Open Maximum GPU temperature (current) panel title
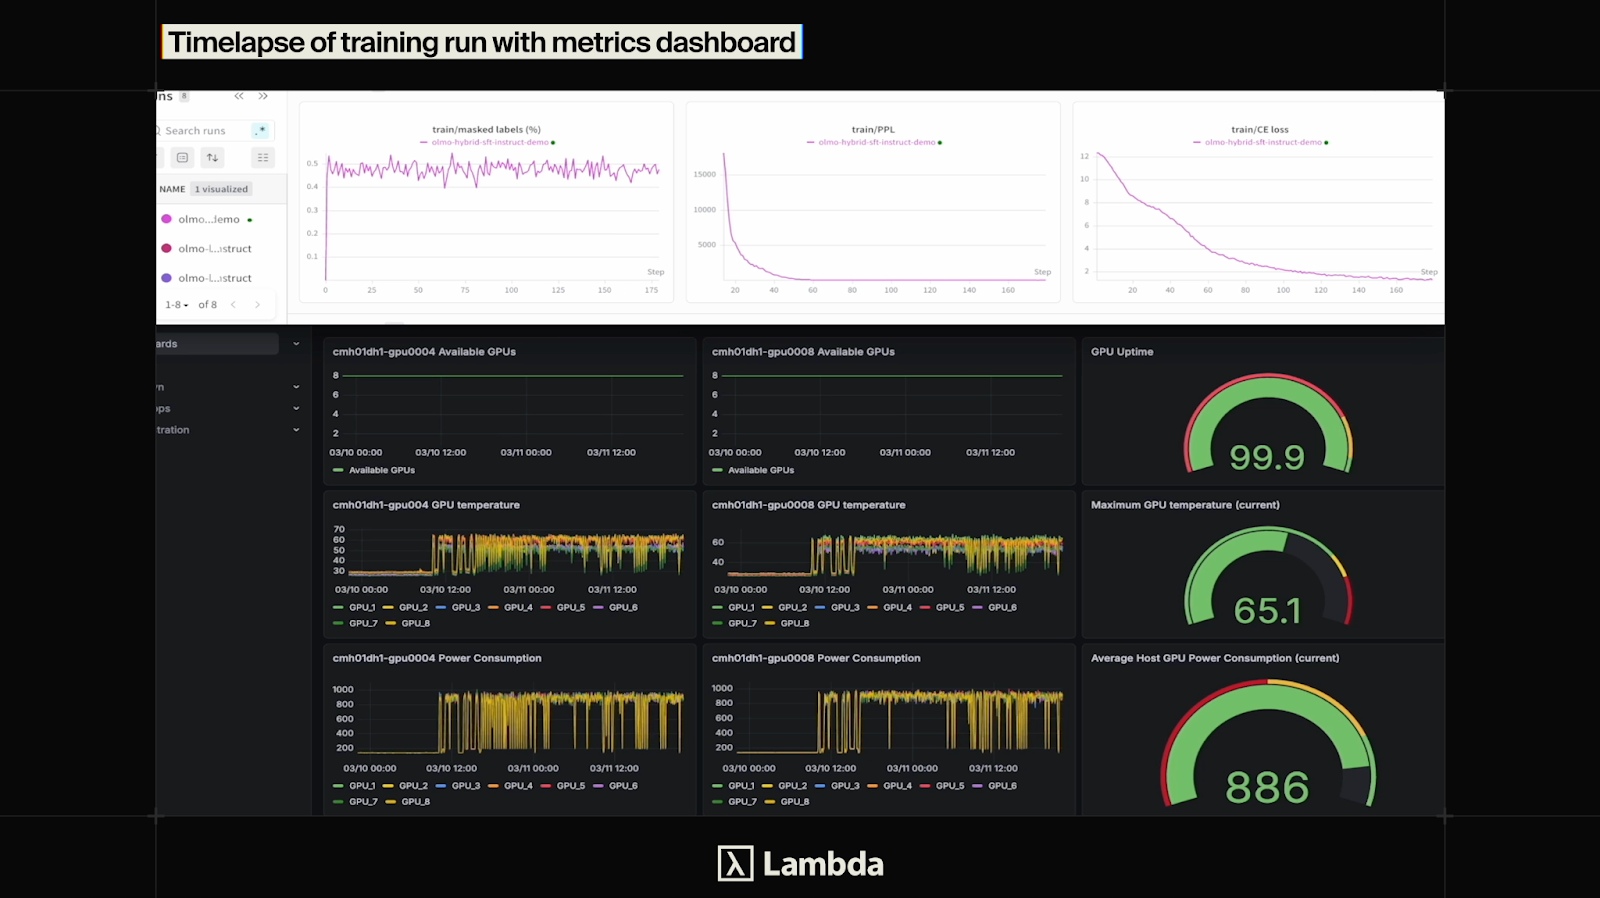 pos(1185,505)
